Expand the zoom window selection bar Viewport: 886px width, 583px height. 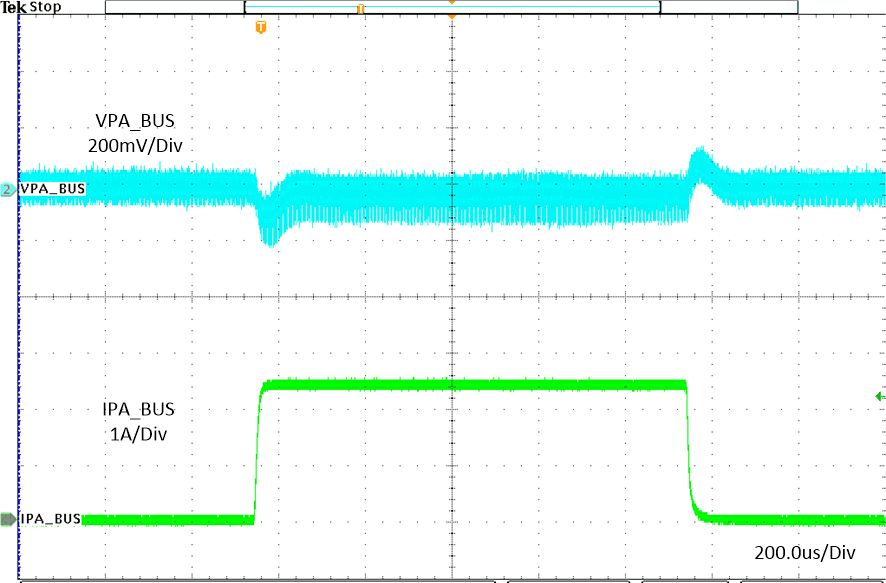[x=450, y=8]
